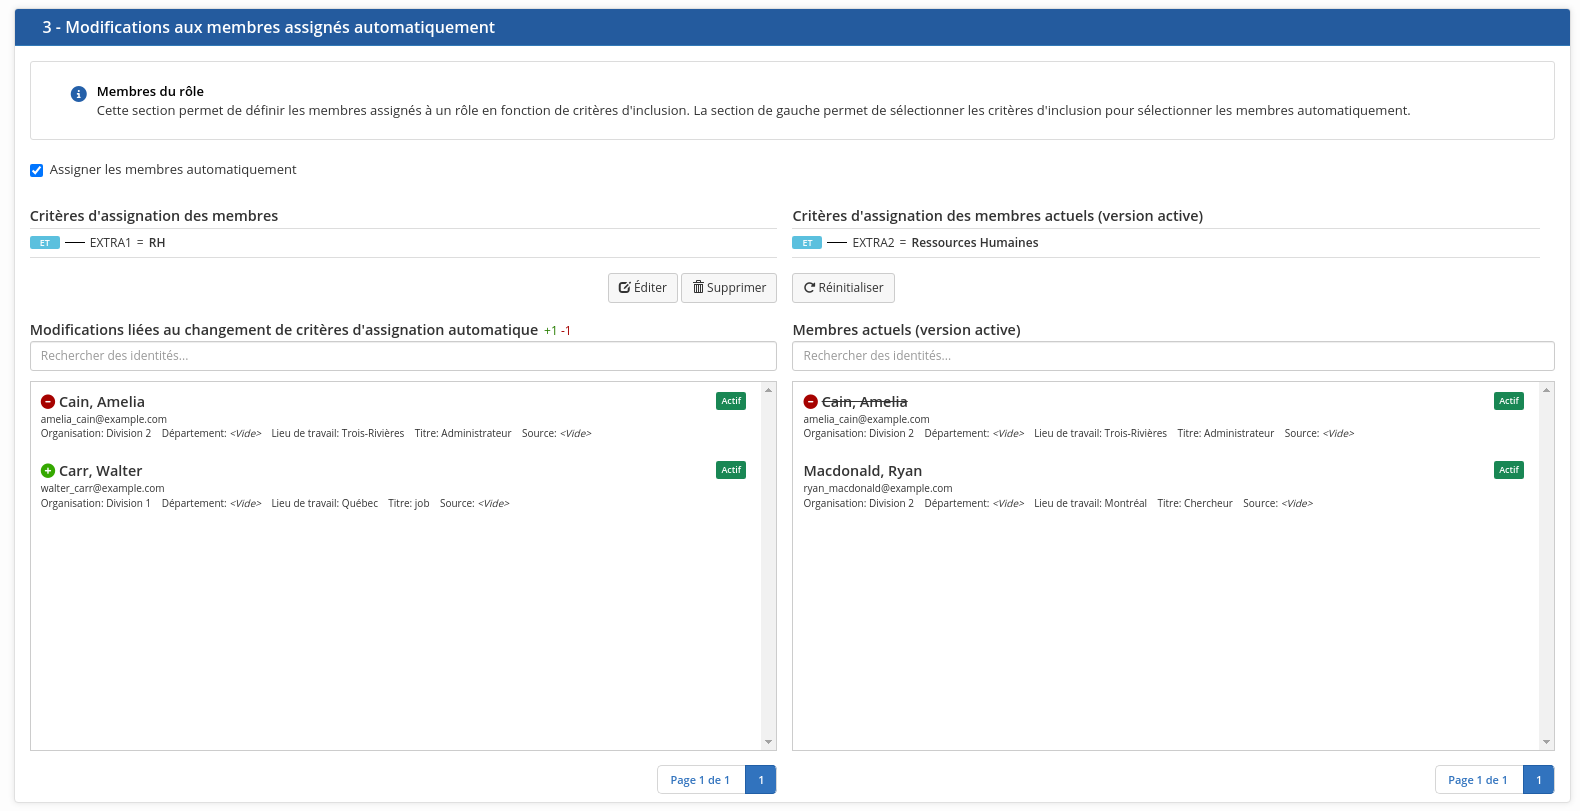Toggle Assigner les membres automatiquement checkbox
This screenshot has width=1580, height=811.
click(x=37, y=170)
